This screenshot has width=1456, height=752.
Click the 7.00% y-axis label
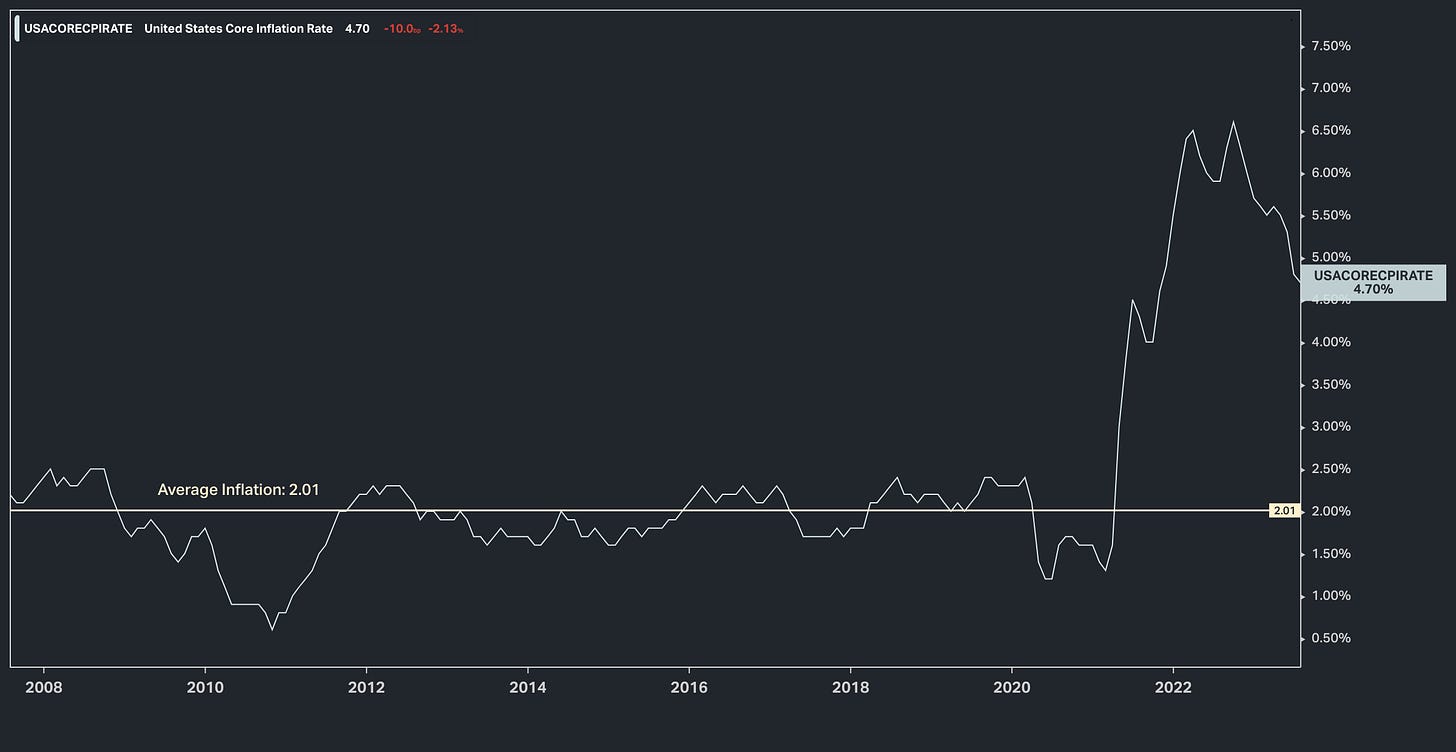click(x=1329, y=88)
